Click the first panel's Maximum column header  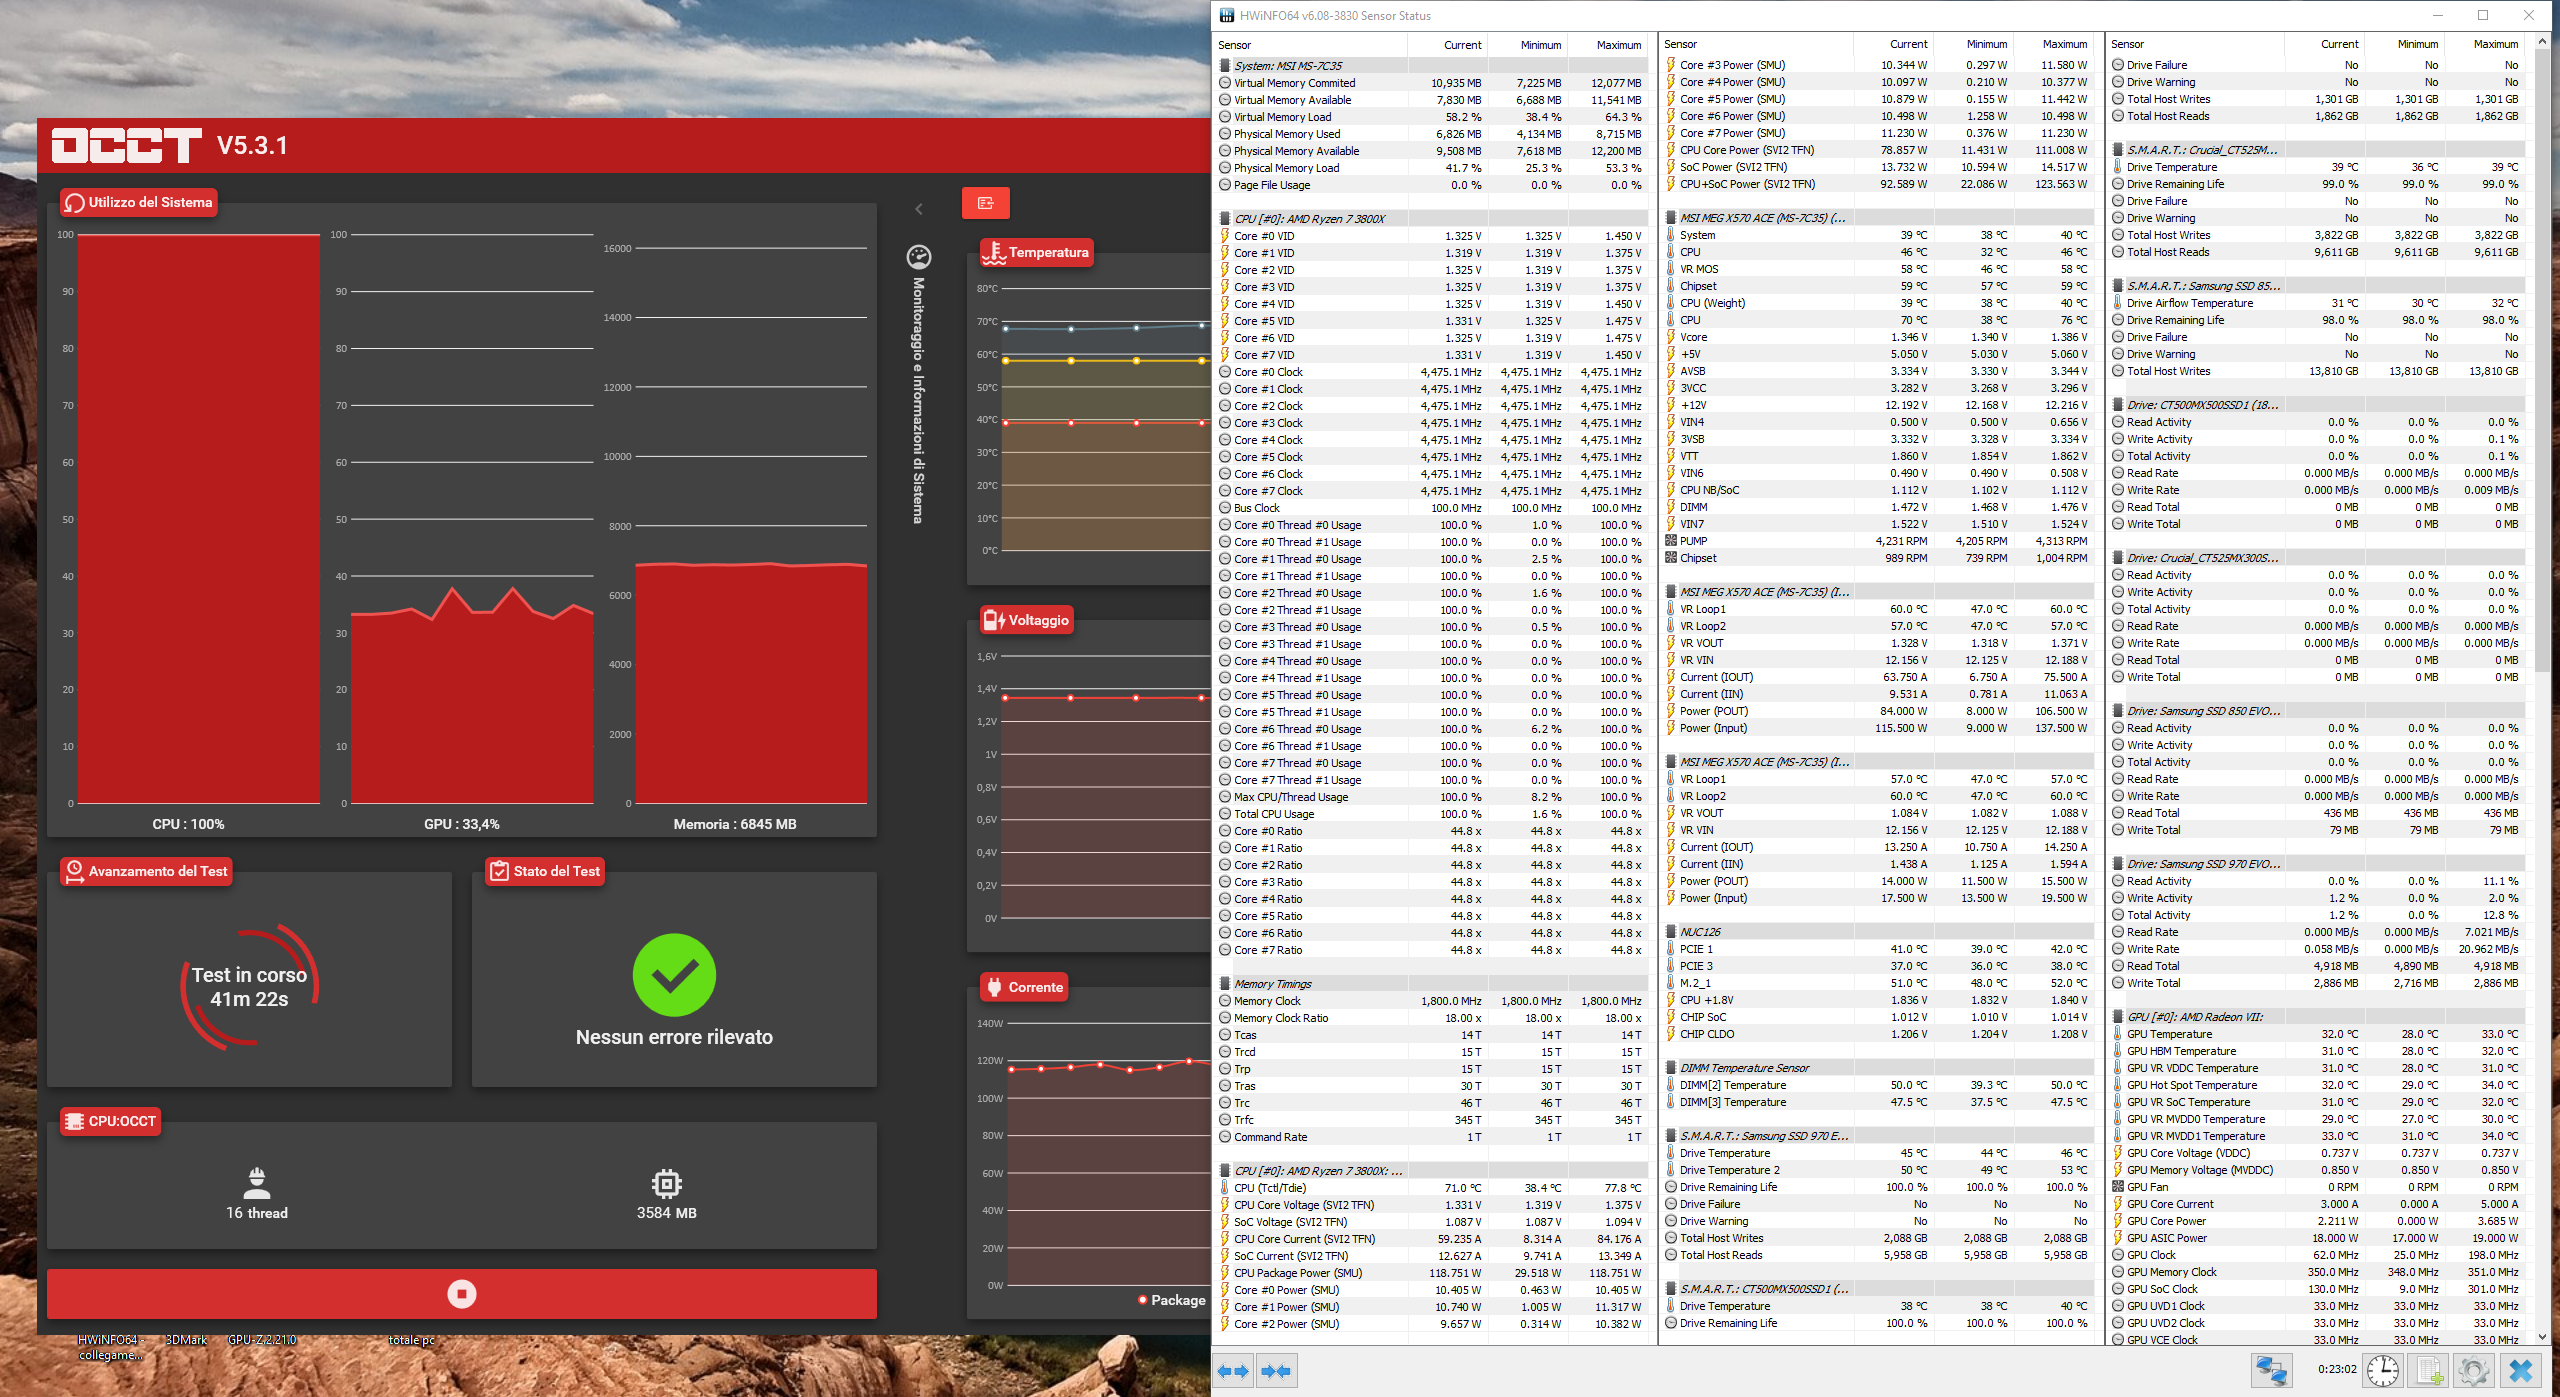(1608, 45)
